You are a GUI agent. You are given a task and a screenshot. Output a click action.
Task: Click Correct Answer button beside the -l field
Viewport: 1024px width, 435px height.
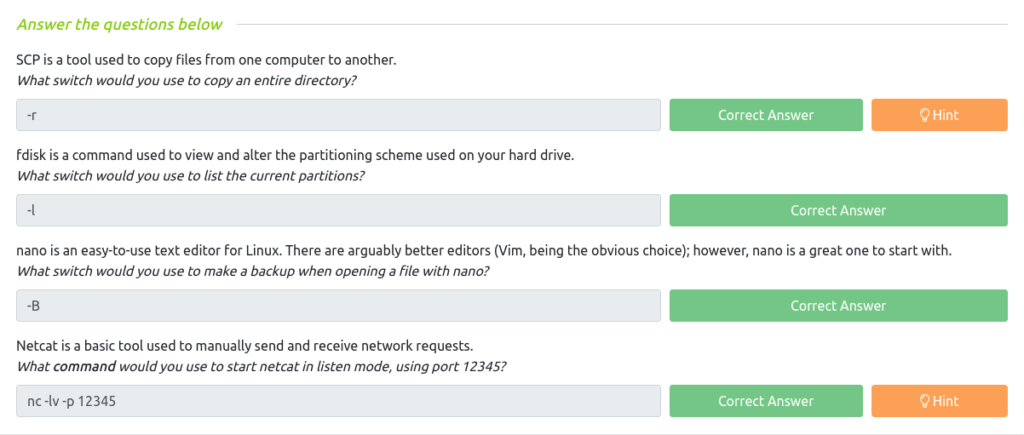click(839, 210)
